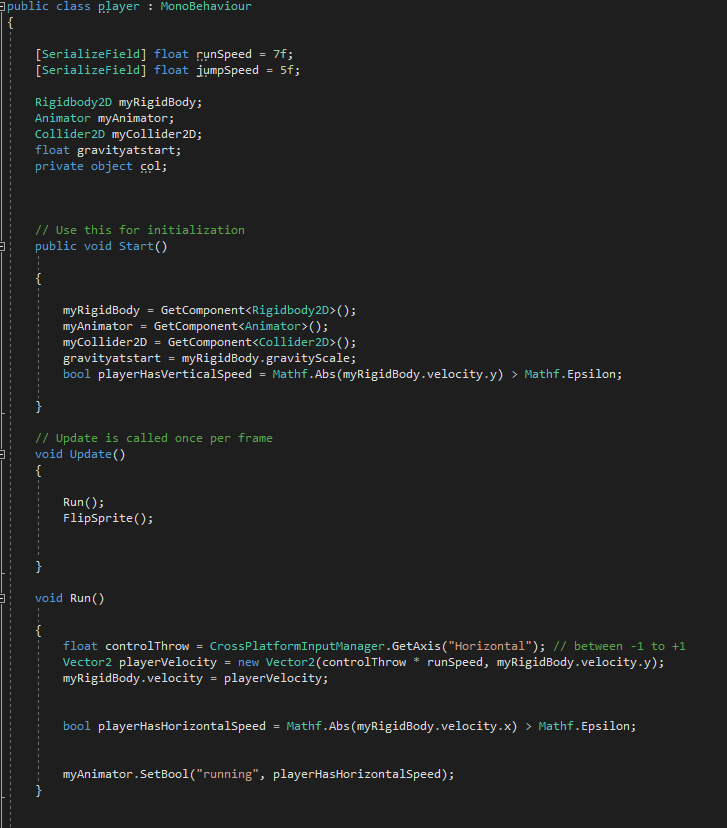Click GetComponent<Collider2D>() call

pyautogui.click(x=262, y=342)
